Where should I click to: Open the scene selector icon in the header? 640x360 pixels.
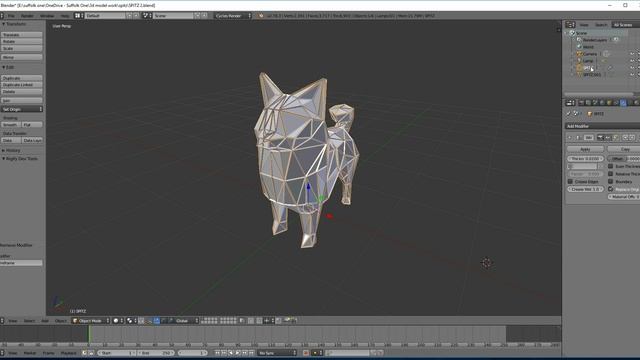(147, 16)
